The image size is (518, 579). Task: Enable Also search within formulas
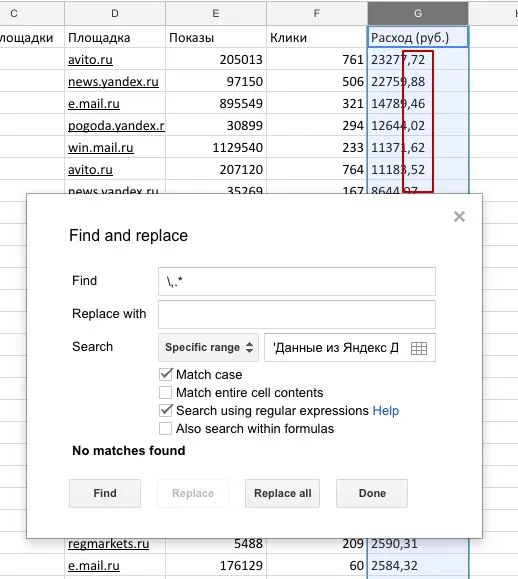click(165, 428)
